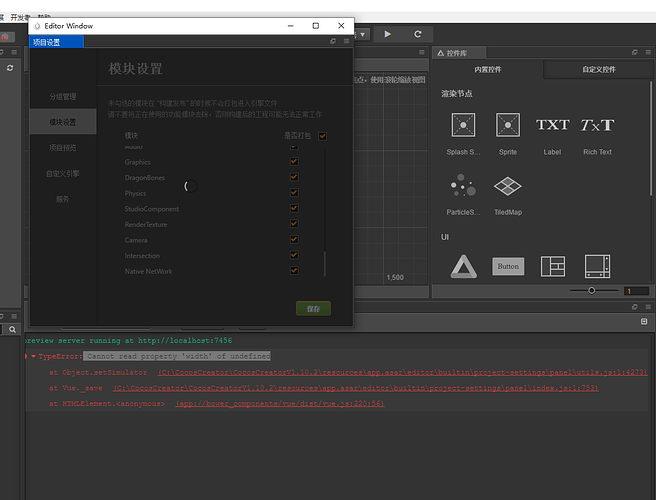Select the Sprite node icon
The width and height of the screenshot is (656, 500).
coord(507,125)
